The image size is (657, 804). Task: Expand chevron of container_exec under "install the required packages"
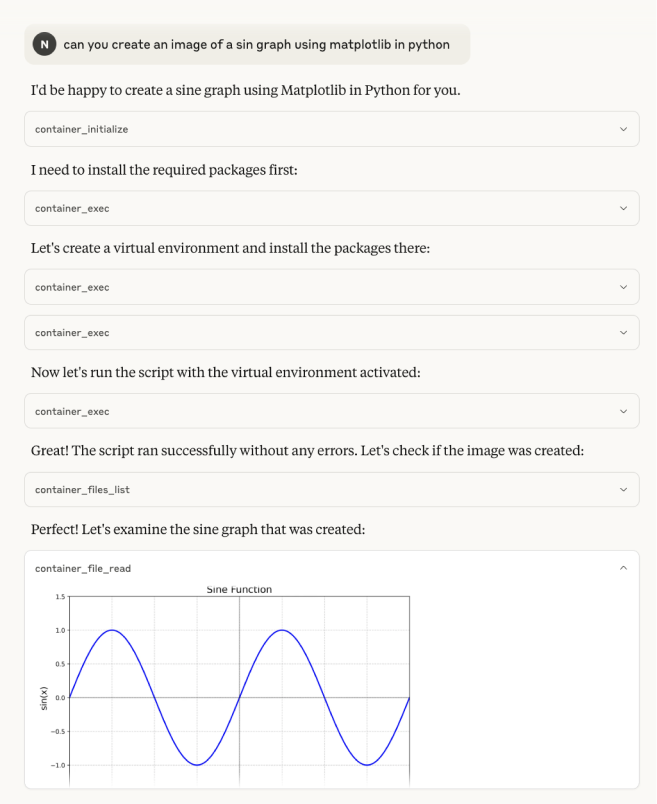623,208
